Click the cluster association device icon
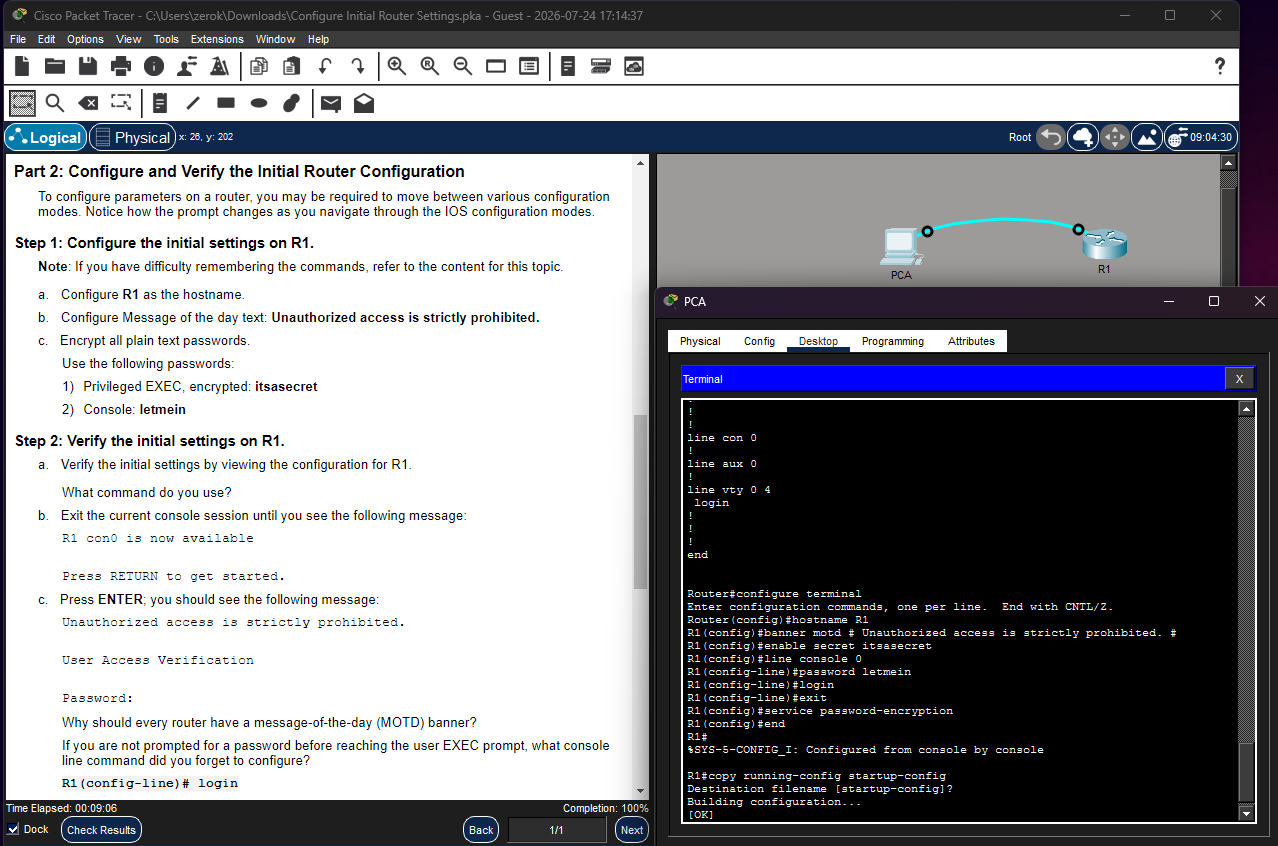The height and width of the screenshot is (846, 1278). 601,66
